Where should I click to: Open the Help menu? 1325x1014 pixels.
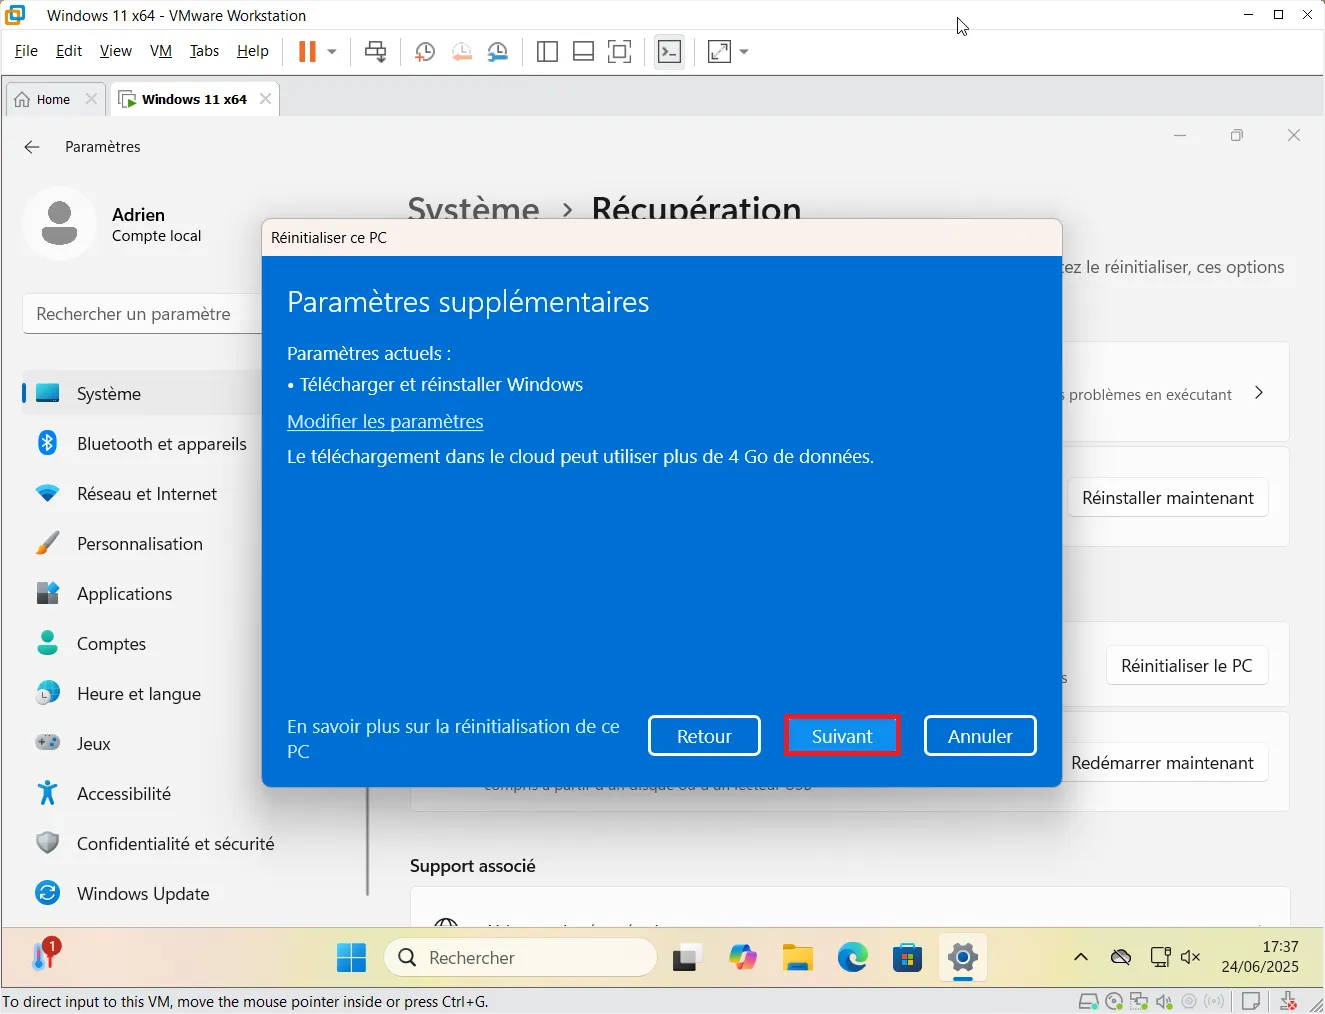253,51
